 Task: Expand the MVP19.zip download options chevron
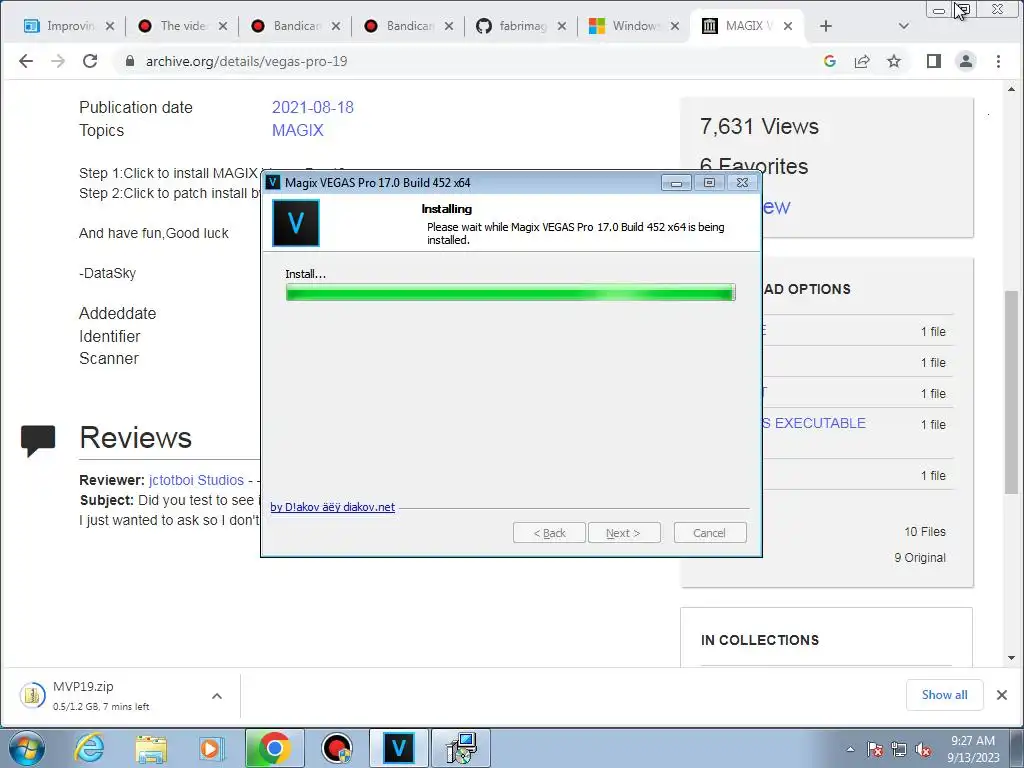(217, 696)
